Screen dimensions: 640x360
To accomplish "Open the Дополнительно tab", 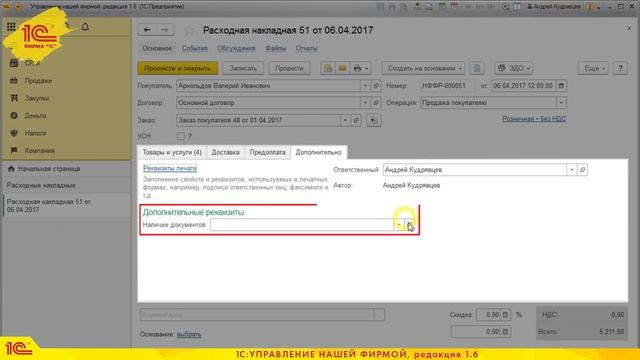I will click(x=318, y=152).
